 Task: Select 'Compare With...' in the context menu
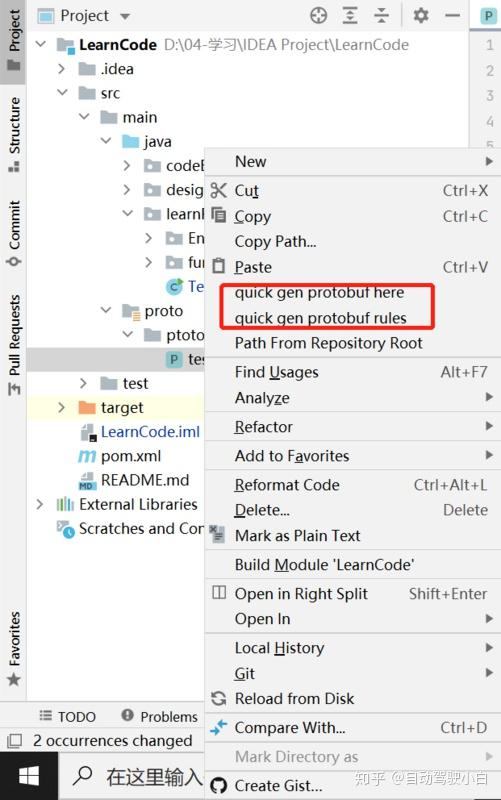pyautogui.click(x=290, y=728)
